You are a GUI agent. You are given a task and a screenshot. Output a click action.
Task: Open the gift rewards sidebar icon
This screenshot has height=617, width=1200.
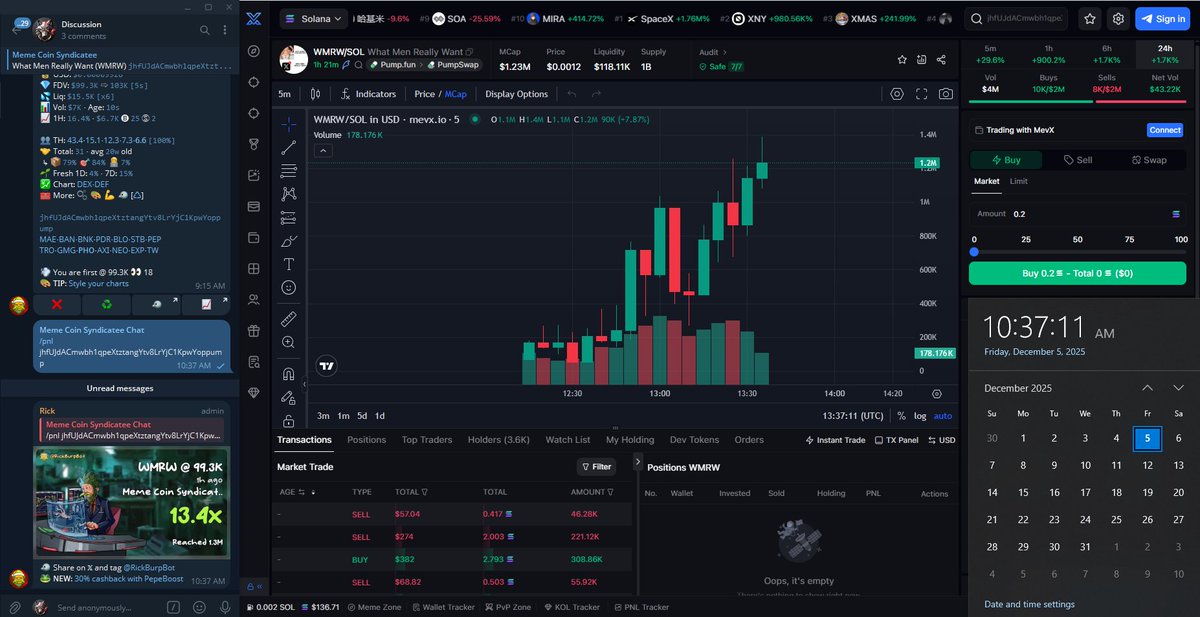click(x=254, y=331)
